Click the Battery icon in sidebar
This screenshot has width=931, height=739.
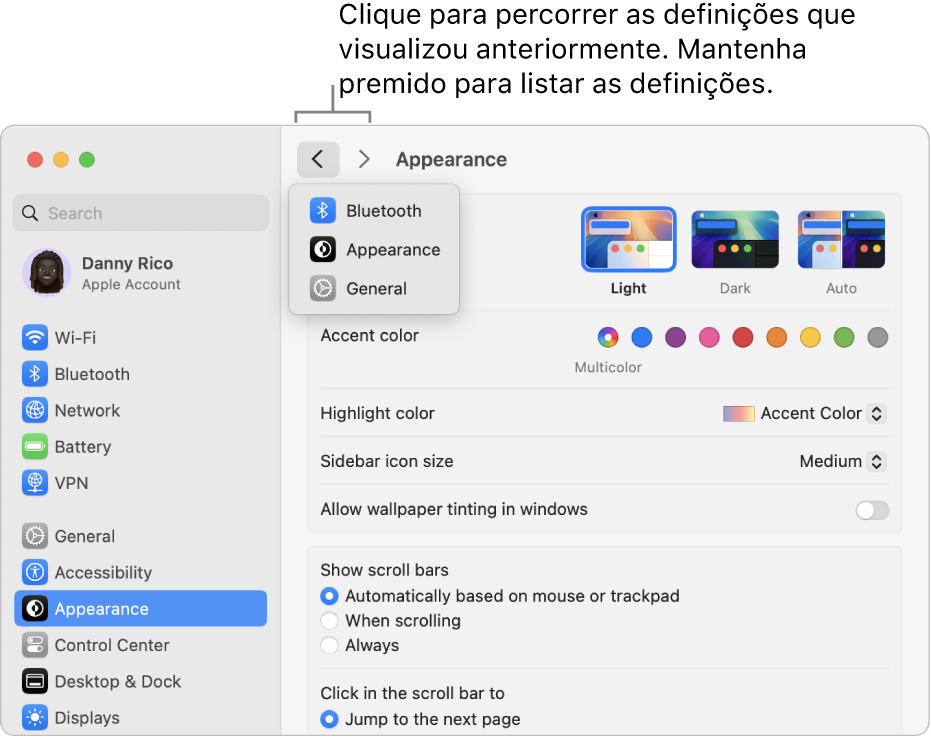pos(35,446)
